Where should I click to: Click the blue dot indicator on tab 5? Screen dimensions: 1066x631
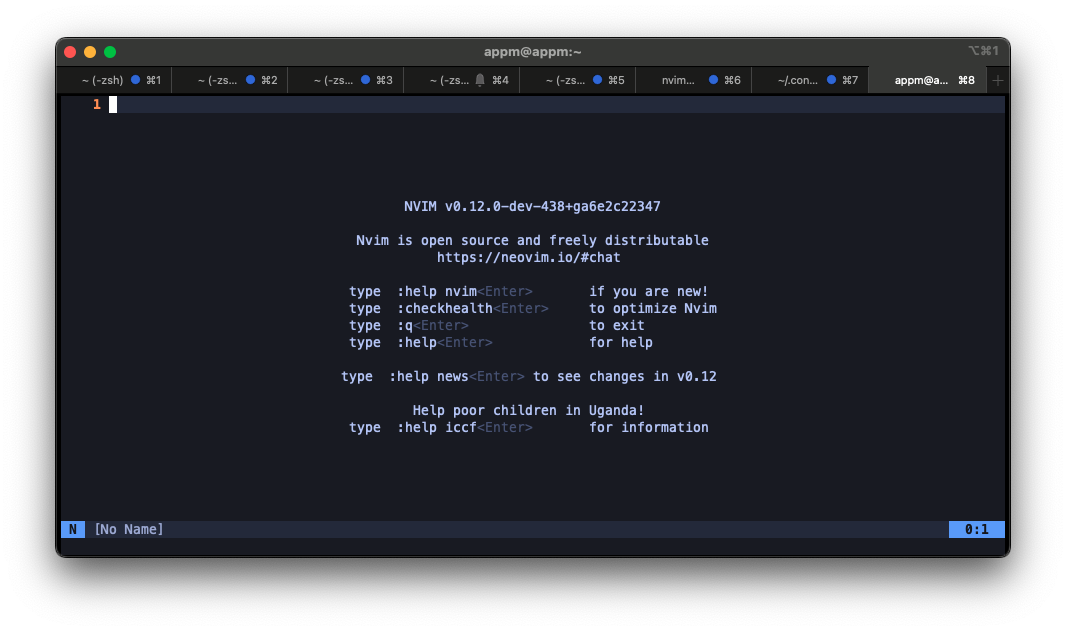click(597, 79)
